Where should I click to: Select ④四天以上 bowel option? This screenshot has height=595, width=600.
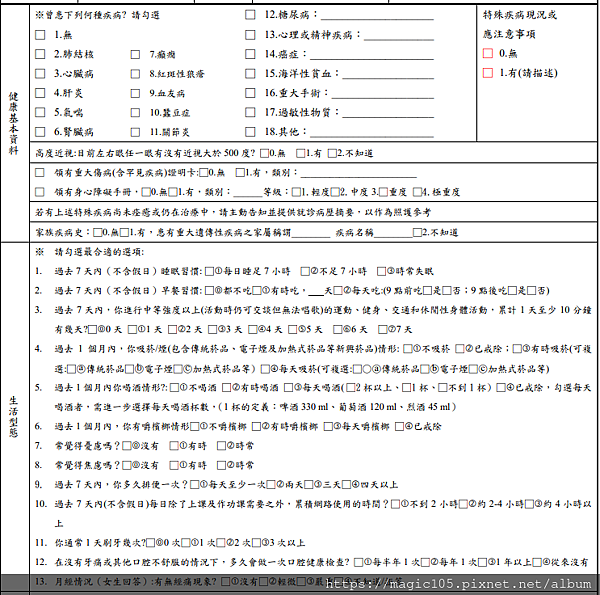coord(346,485)
